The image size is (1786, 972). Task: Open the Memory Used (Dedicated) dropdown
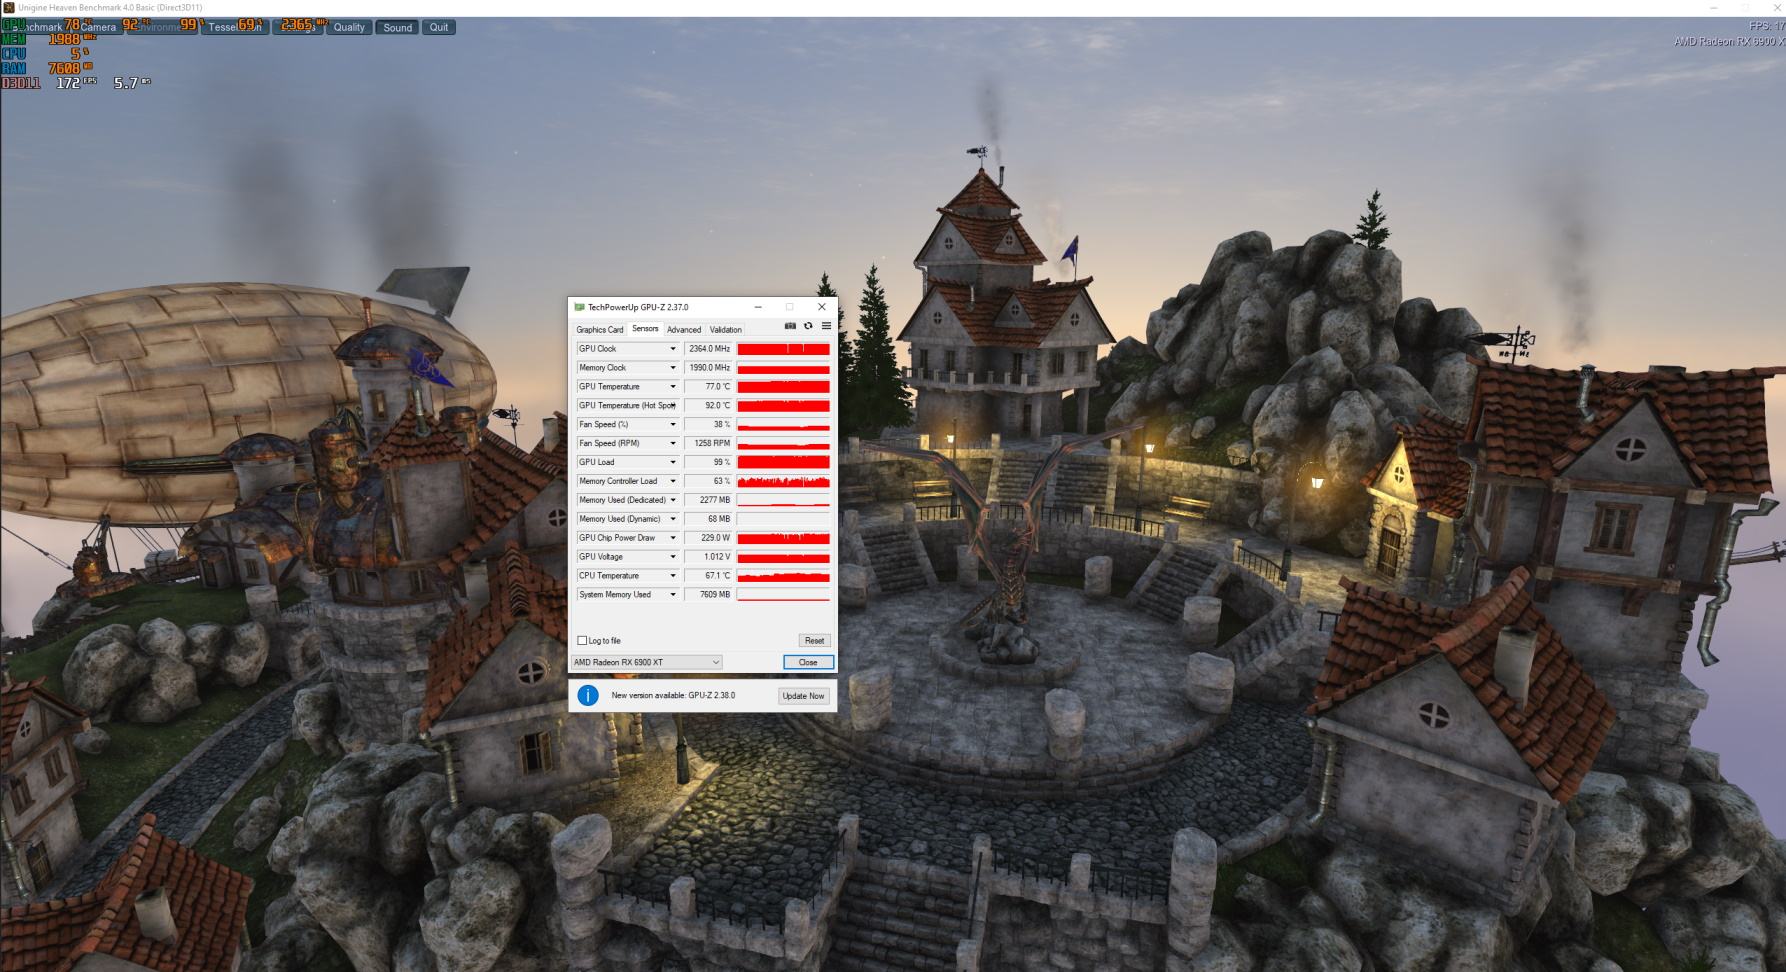673,500
